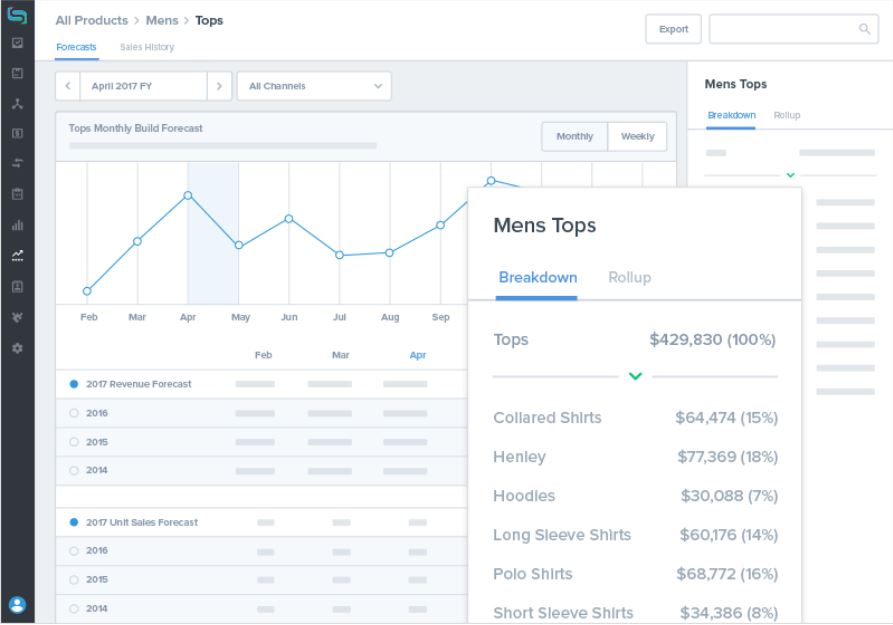
Task: Open the dollar sign icon in sidebar
Action: 18,133
